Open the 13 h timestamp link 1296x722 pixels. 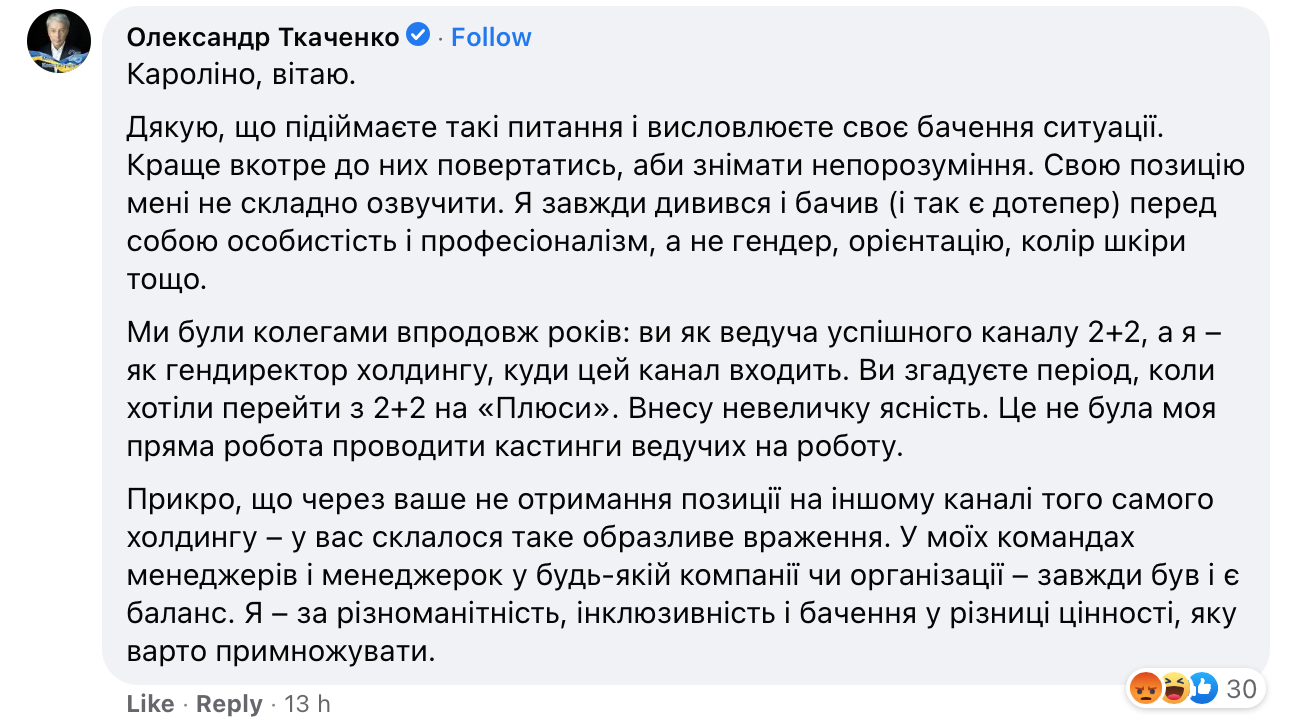[307, 704]
